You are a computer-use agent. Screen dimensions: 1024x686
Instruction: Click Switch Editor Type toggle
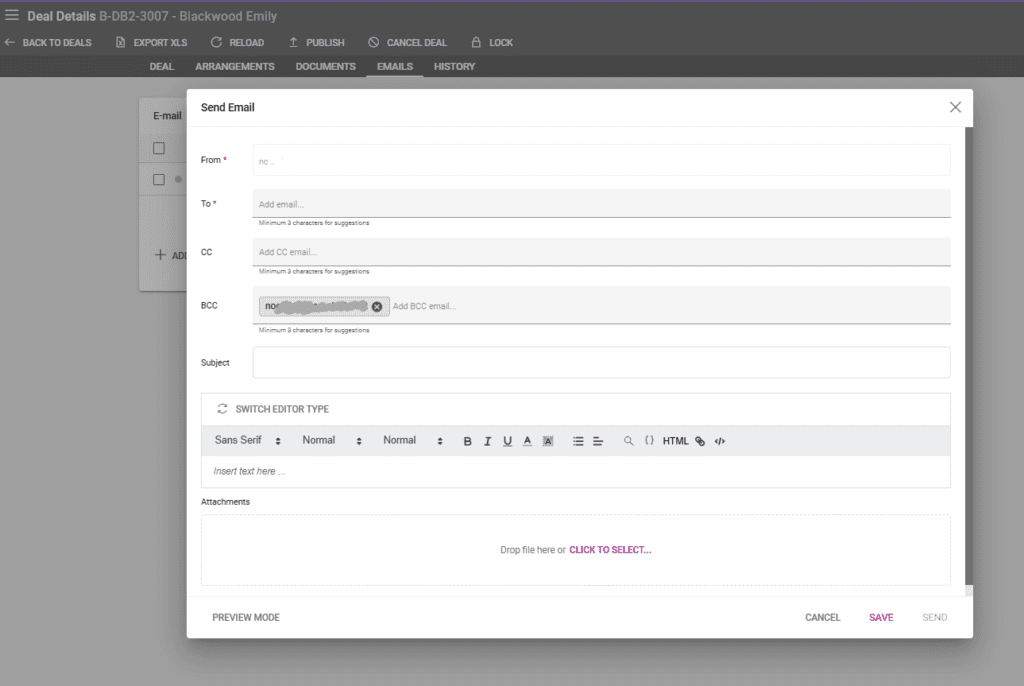coord(273,409)
